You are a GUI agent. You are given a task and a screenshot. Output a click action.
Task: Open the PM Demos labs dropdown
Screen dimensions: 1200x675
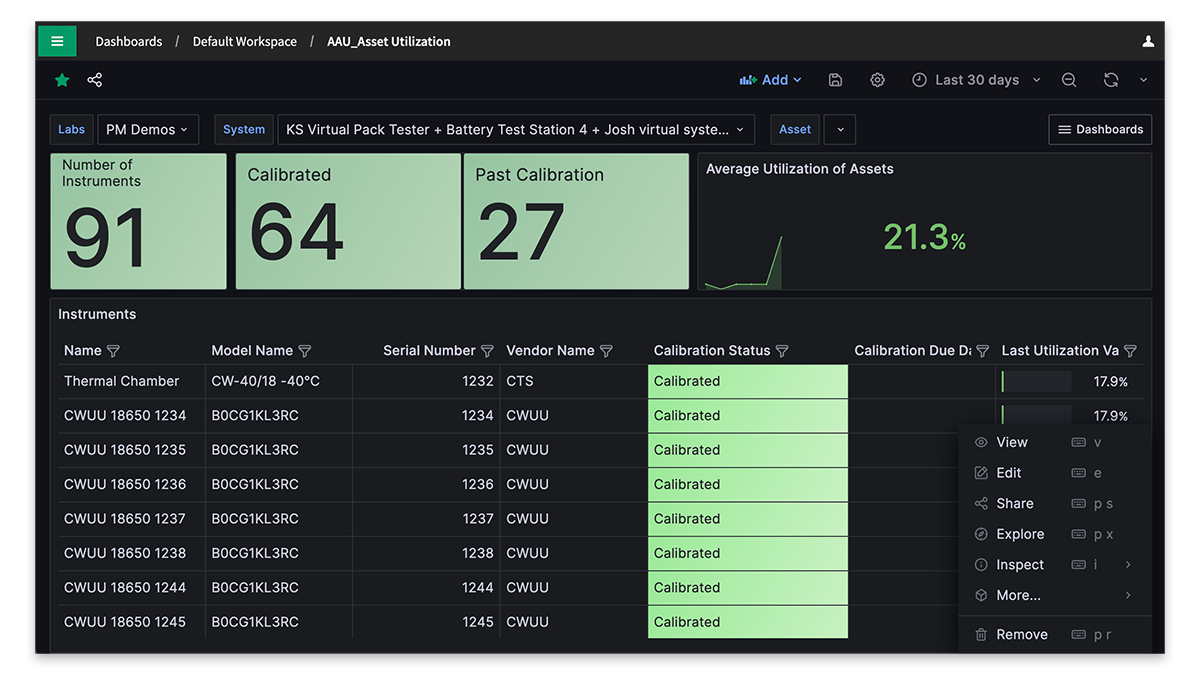point(147,130)
